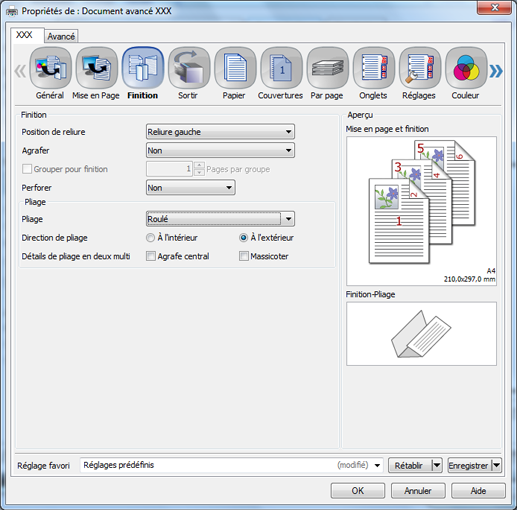Choose À l'intérieur fold direction
This screenshot has width=517, height=510.
pos(150,238)
